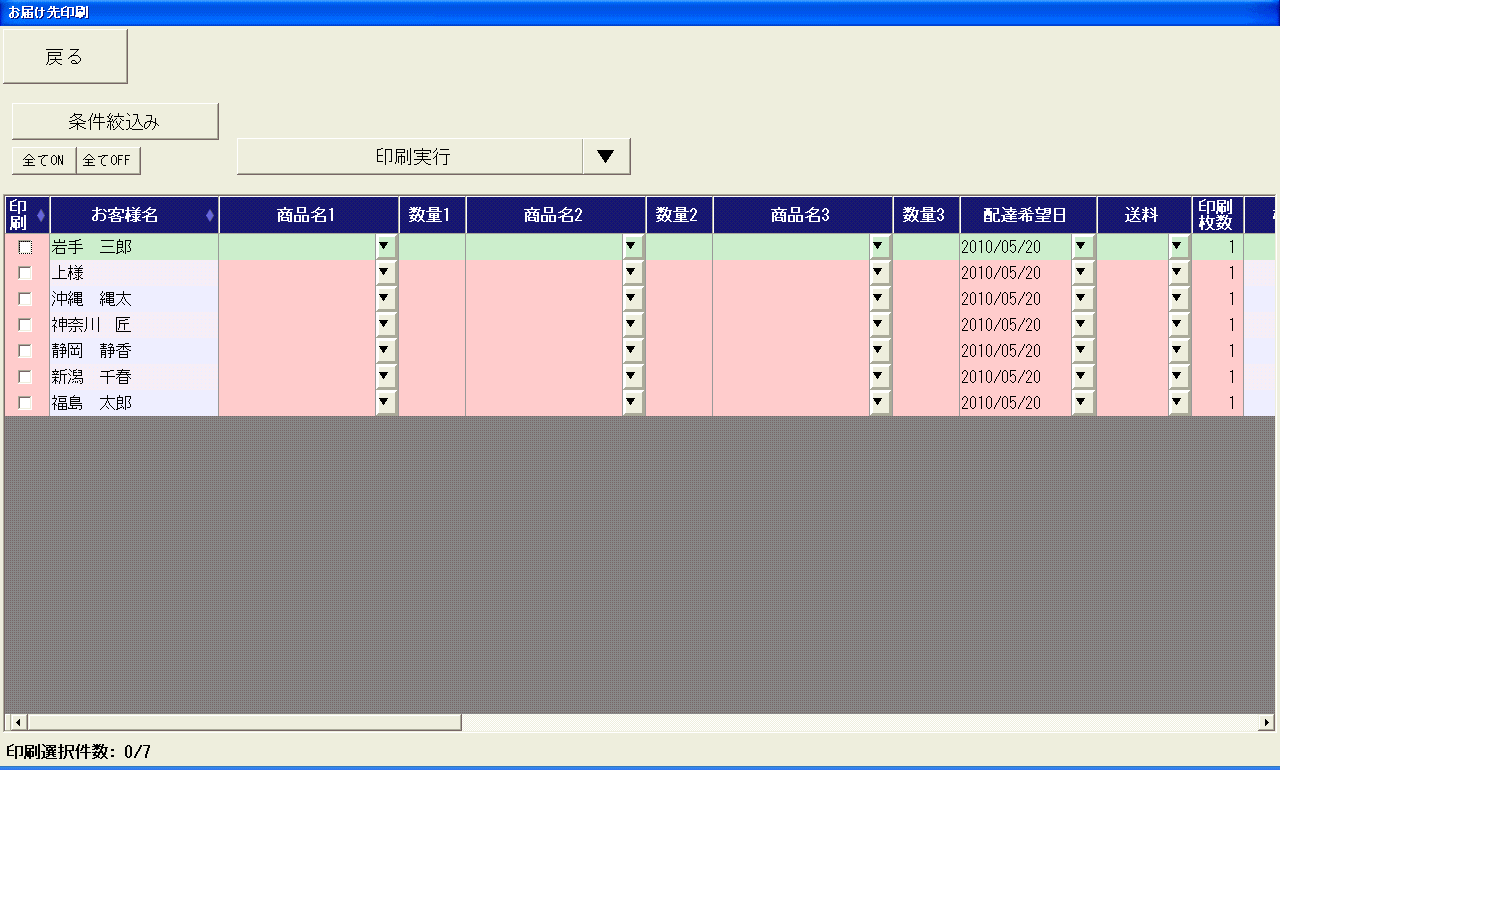Click the 戻る back button

[65, 56]
